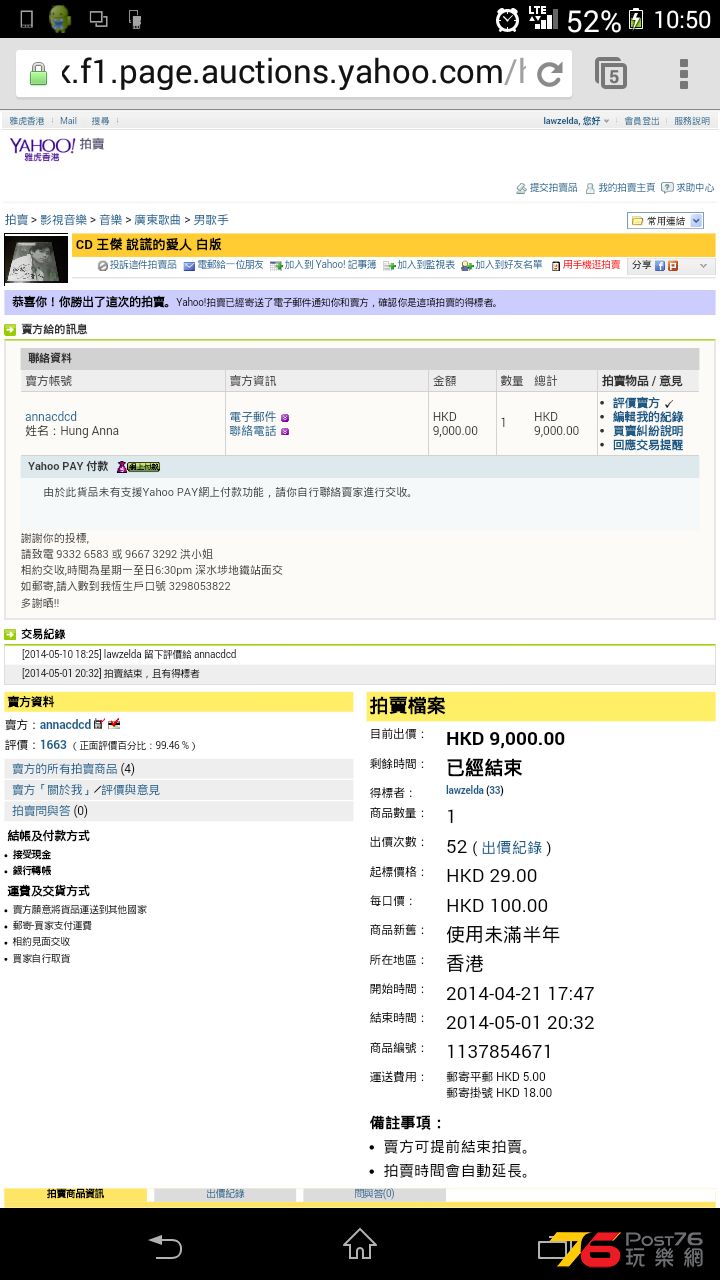Expand the 分享 share dropdown arrow
The height and width of the screenshot is (1280, 720).
703,266
